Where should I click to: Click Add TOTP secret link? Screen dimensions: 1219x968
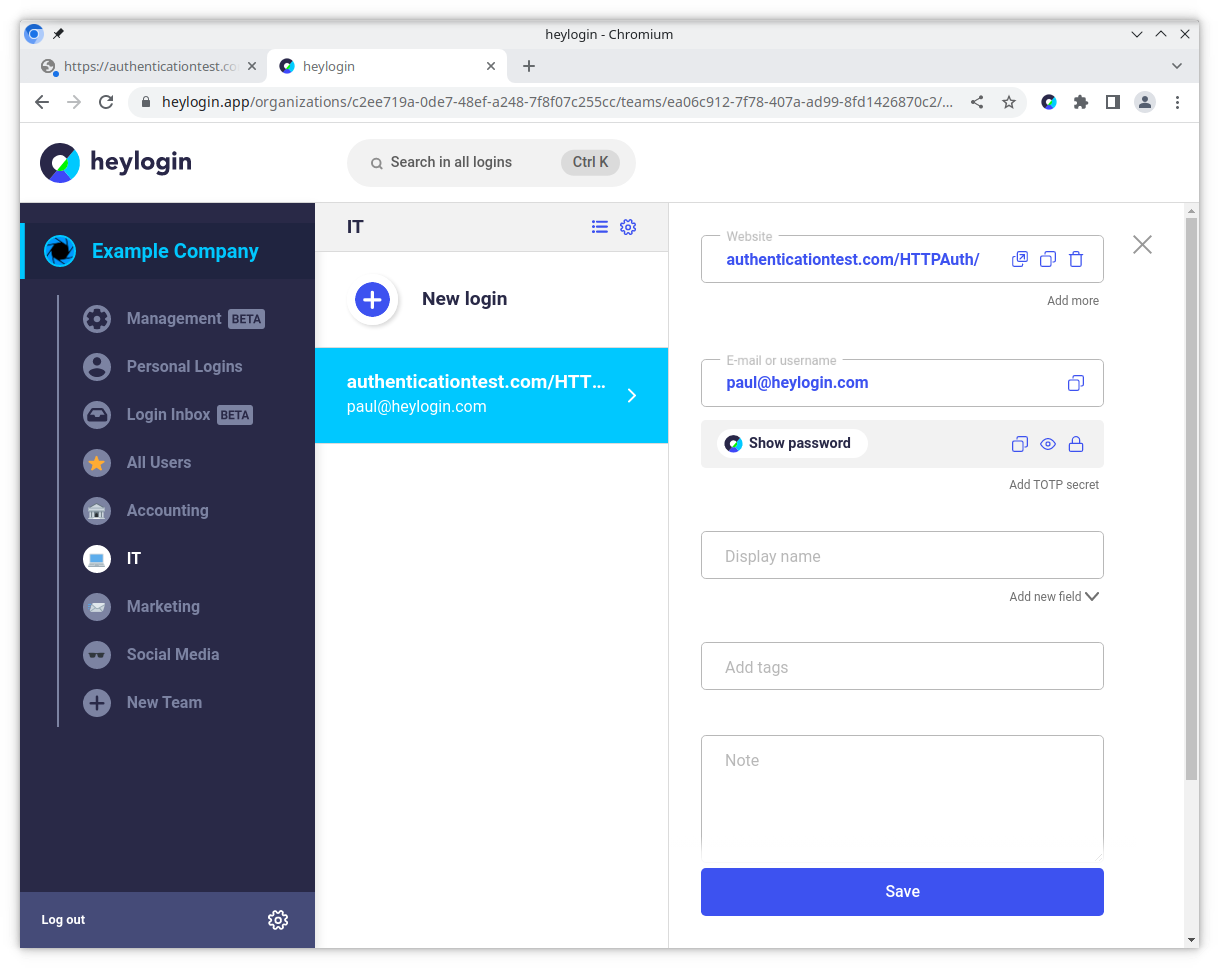(1054, 485)
